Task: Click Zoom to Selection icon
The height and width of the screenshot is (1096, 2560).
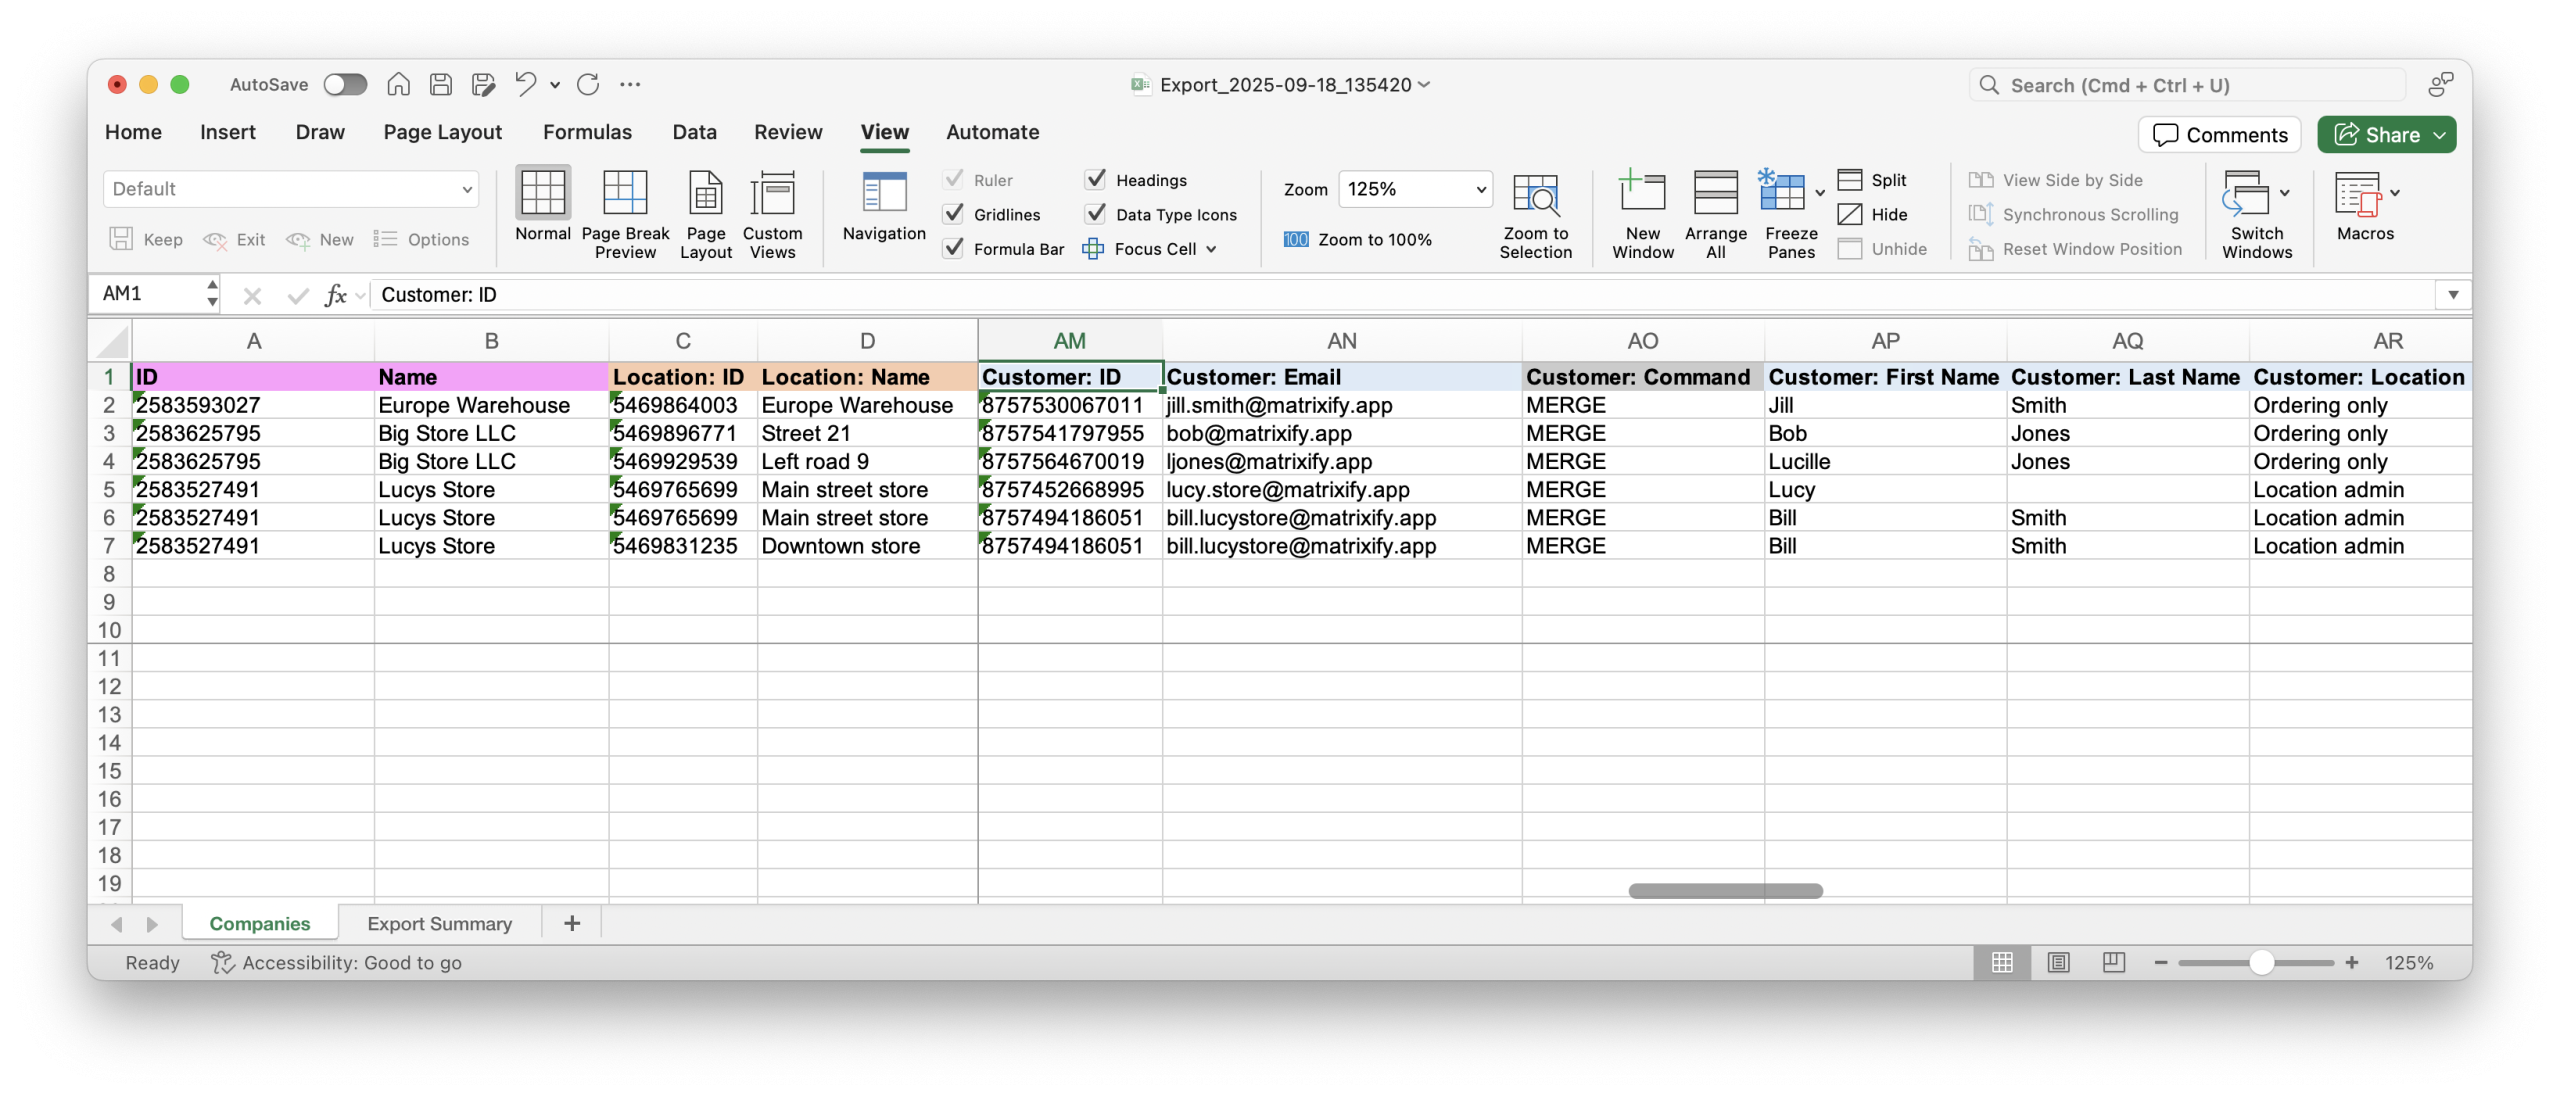Action: pos(1535,194)
